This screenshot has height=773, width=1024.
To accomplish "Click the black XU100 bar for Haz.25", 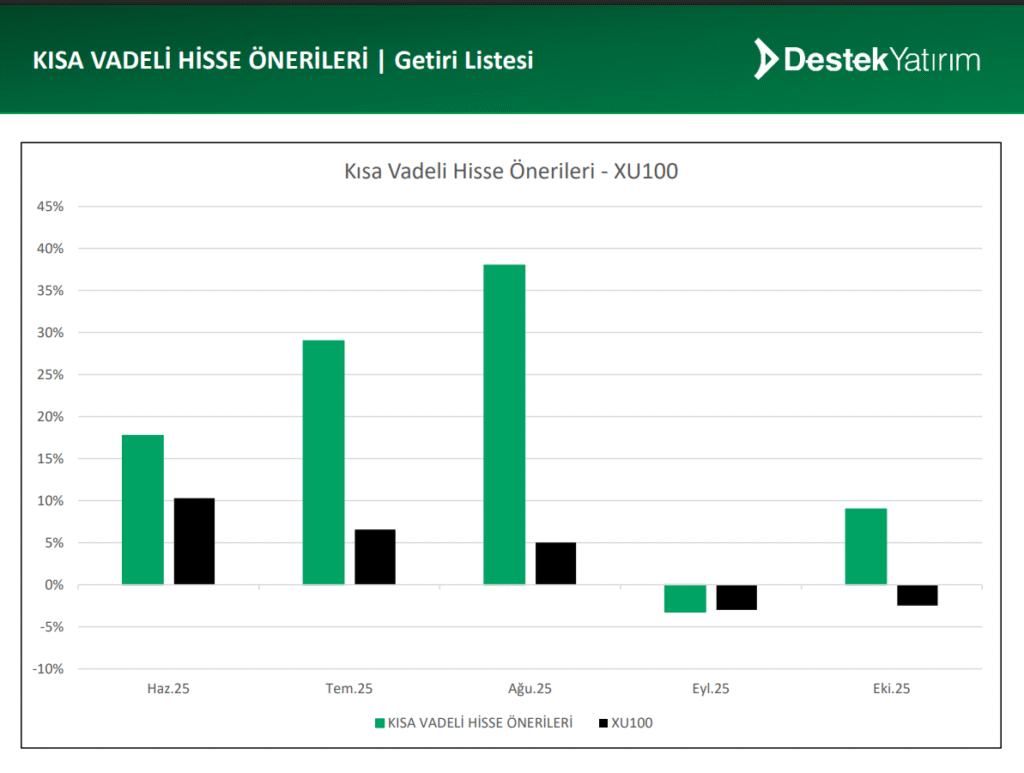I will point(194,541).
